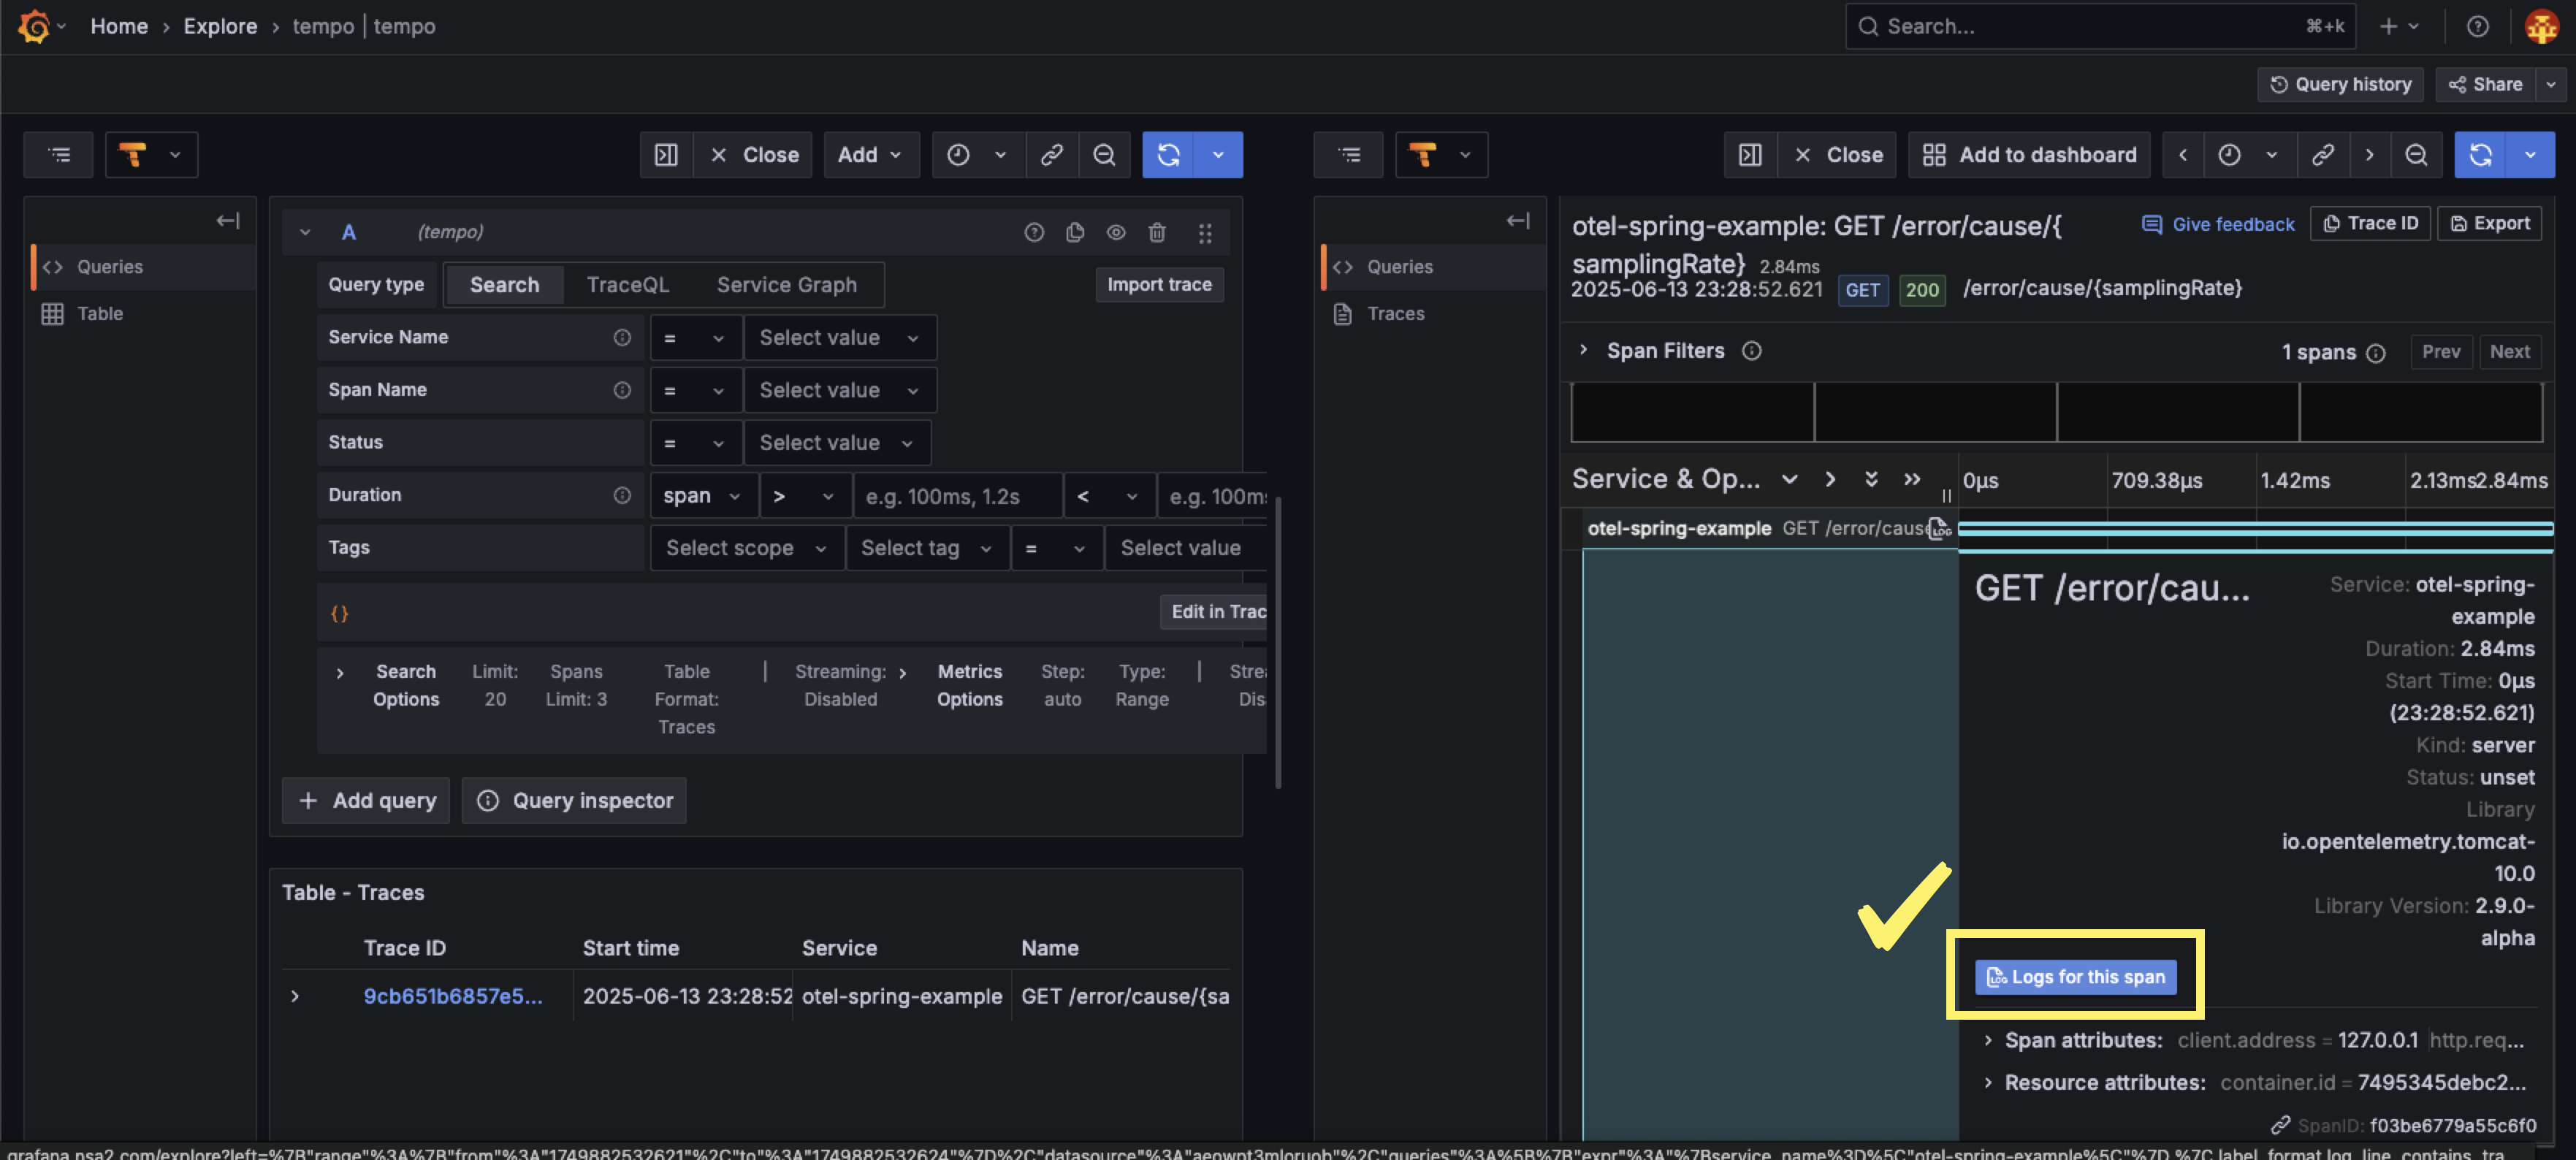Collapse the left pane outline sidebar
Viewport: 2576px width, 1160px height.
[227, 220]
